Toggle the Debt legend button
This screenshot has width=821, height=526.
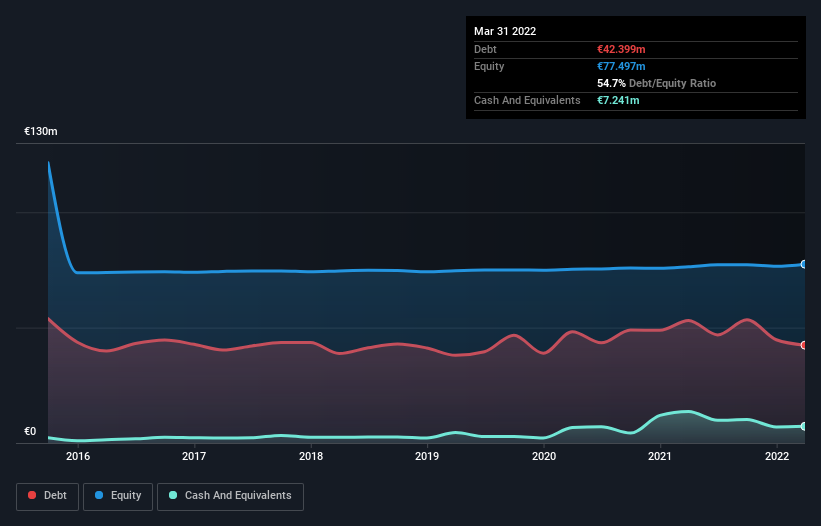coord(48,496)
